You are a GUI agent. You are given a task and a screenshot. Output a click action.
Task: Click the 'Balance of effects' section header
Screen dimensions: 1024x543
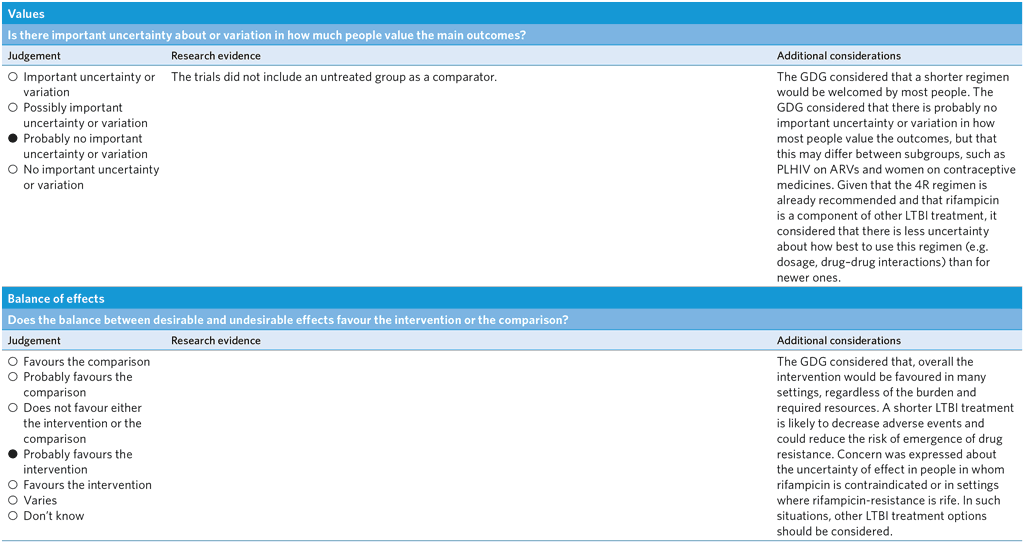(x=55, y=298)
